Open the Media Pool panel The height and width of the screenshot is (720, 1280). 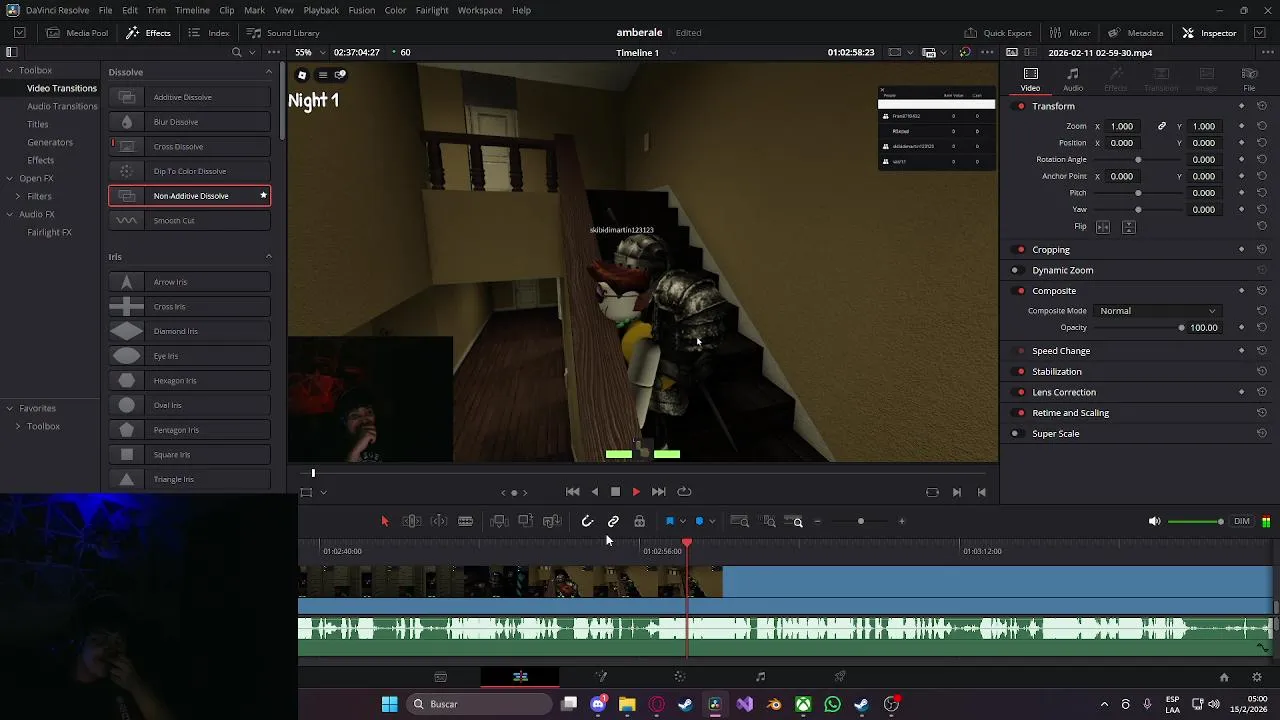tap(77, 33)
